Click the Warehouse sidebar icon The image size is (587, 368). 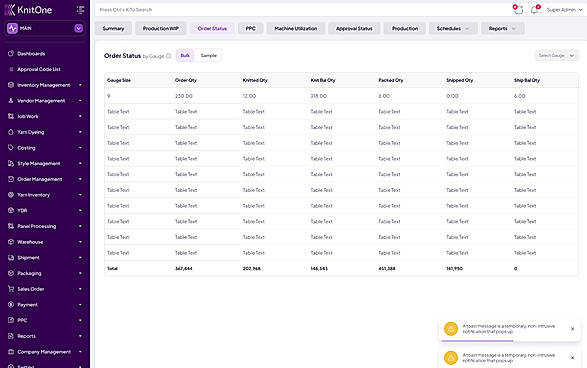[x=11, y=242]
